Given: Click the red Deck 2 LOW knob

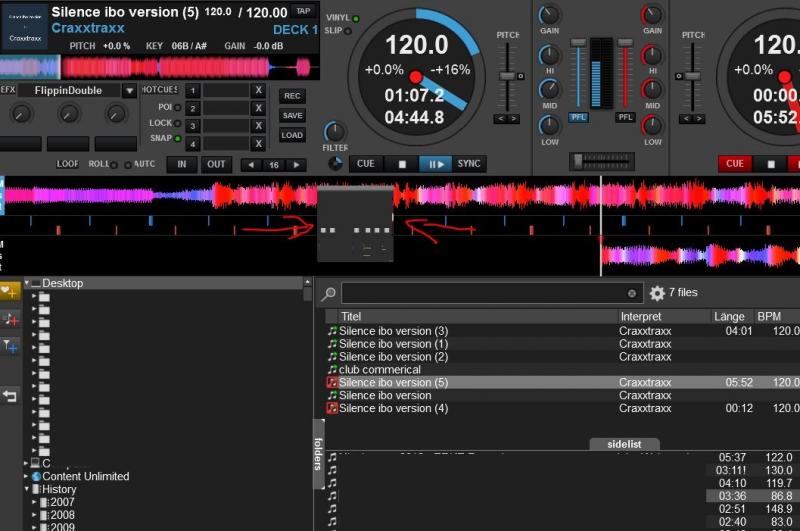Looking at the screenshot, I should pyautogui.click(x=652, y=125).
